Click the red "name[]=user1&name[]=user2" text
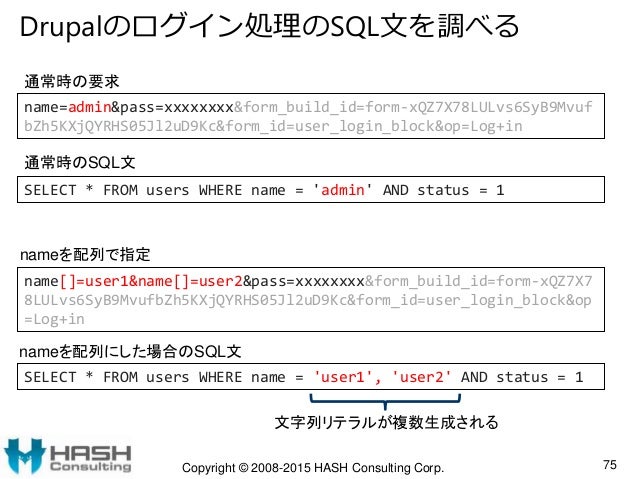This screenshot has height=479, width=638. [151, 281]
